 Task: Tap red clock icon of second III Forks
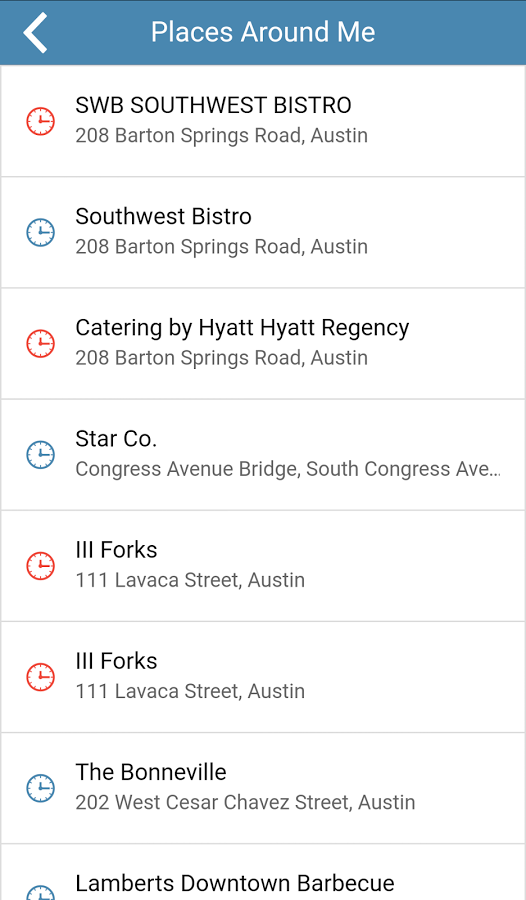(x=41, y=677)
